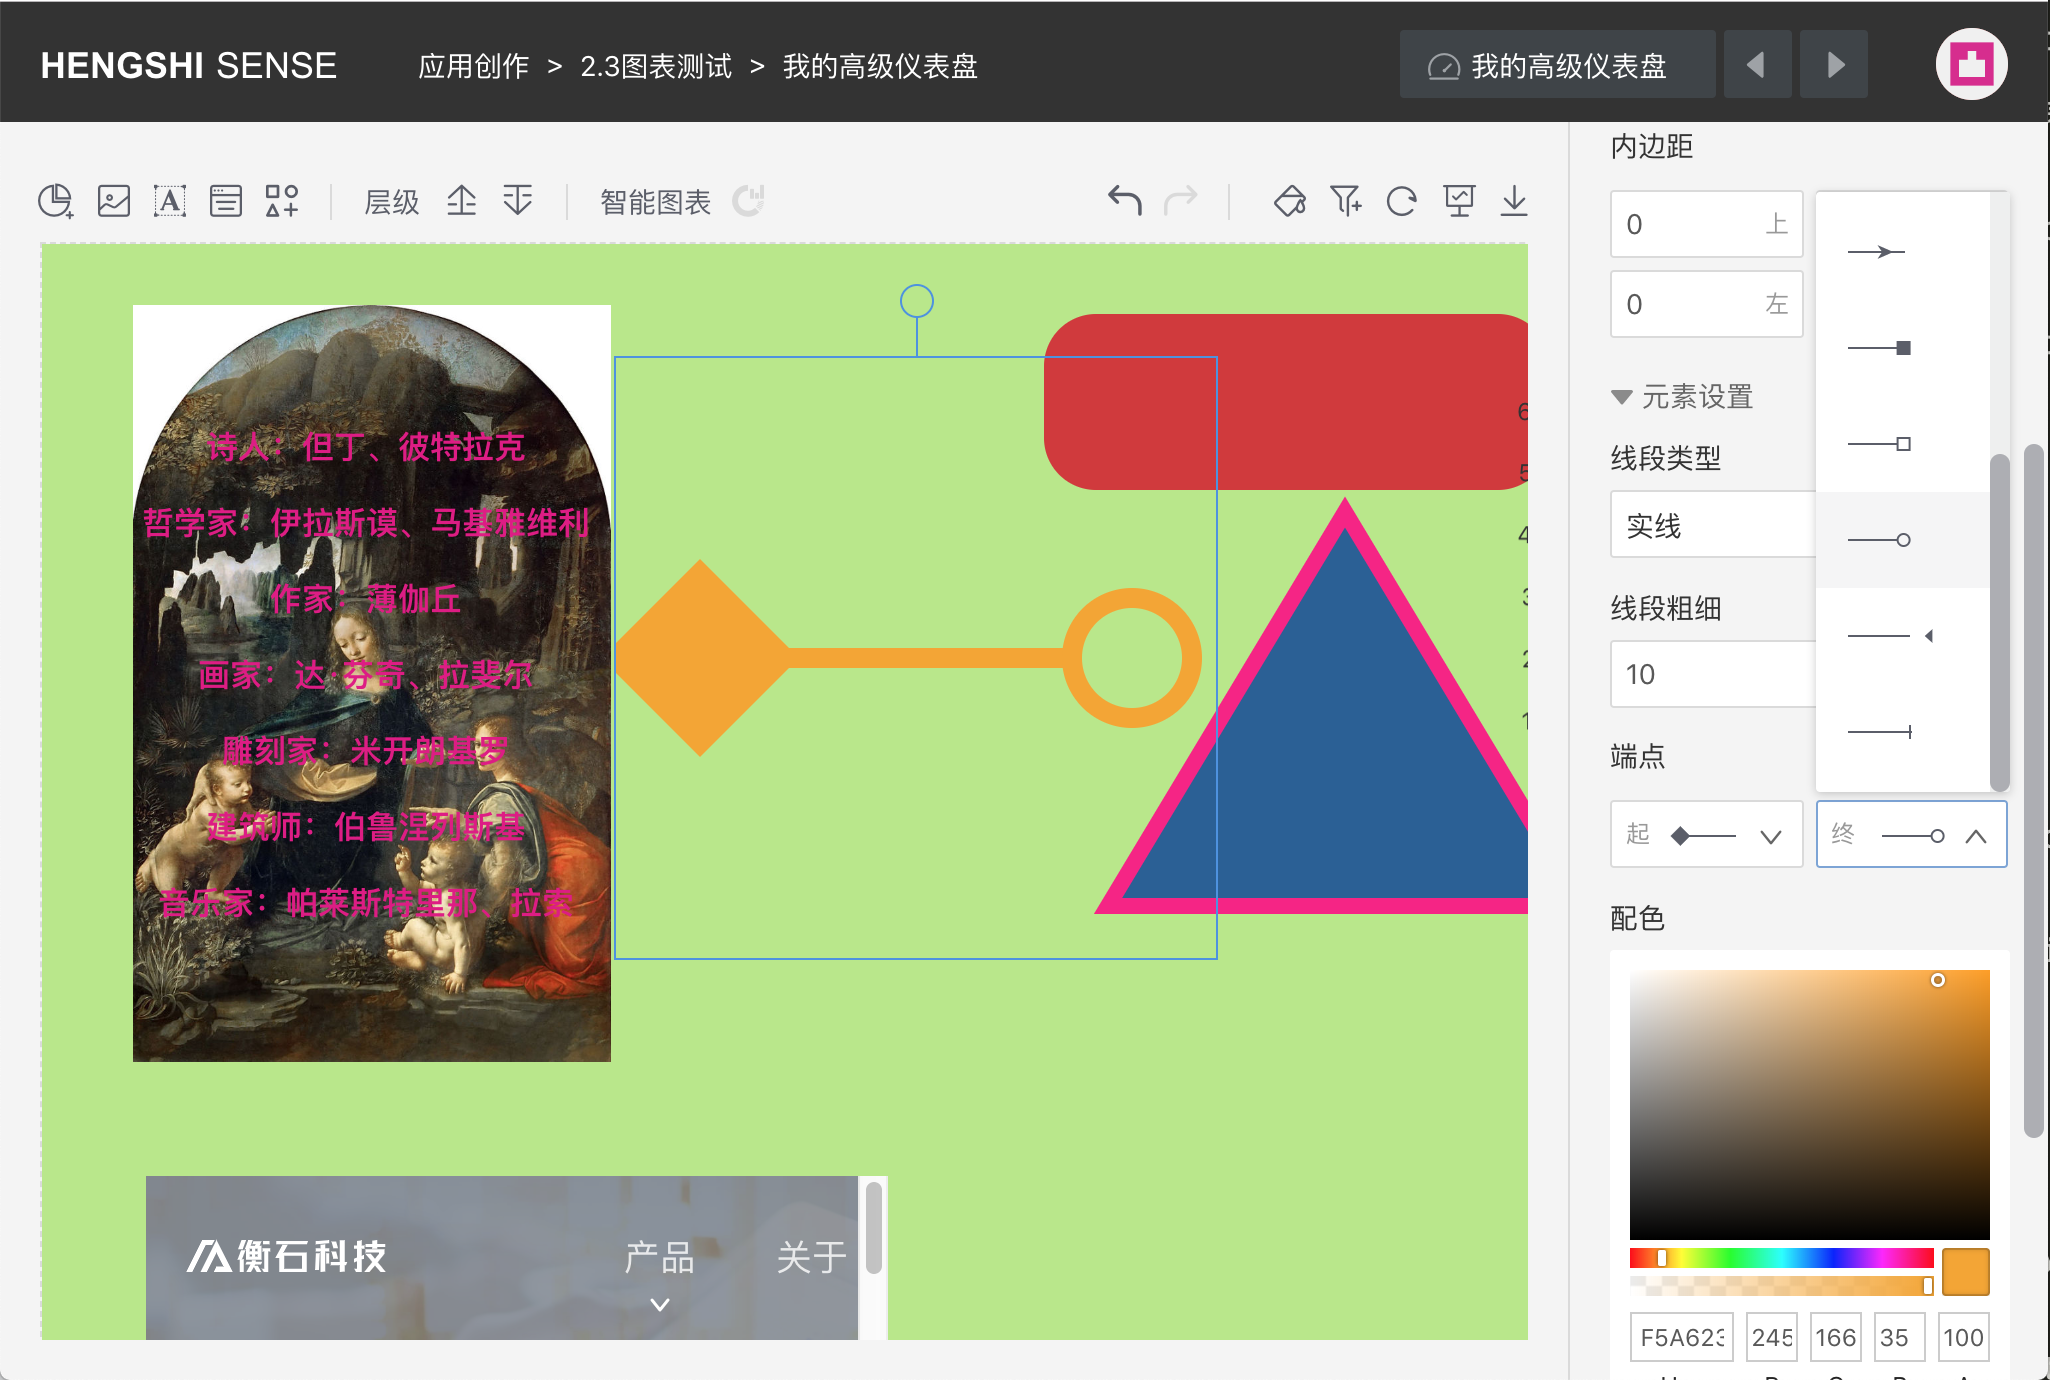Screen dimensions: 2050x1380
Task: Collapse the 终 end endpoint dropdown
Action: [1911, 834]
